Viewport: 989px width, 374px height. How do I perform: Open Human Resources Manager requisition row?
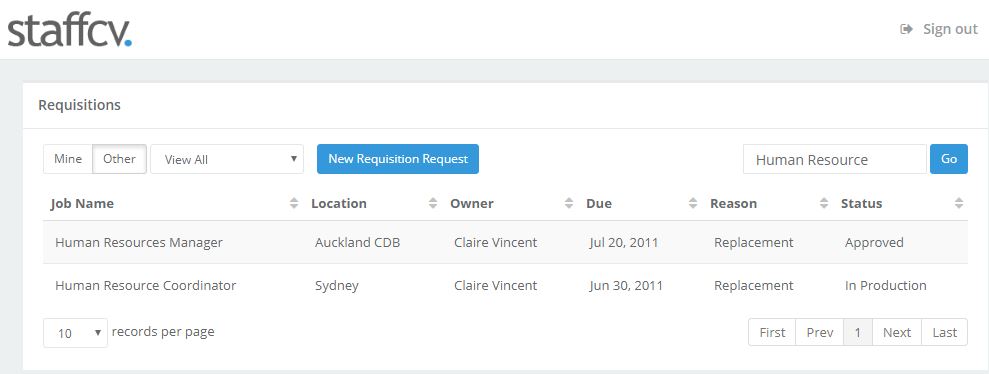(x=505, y=242)
